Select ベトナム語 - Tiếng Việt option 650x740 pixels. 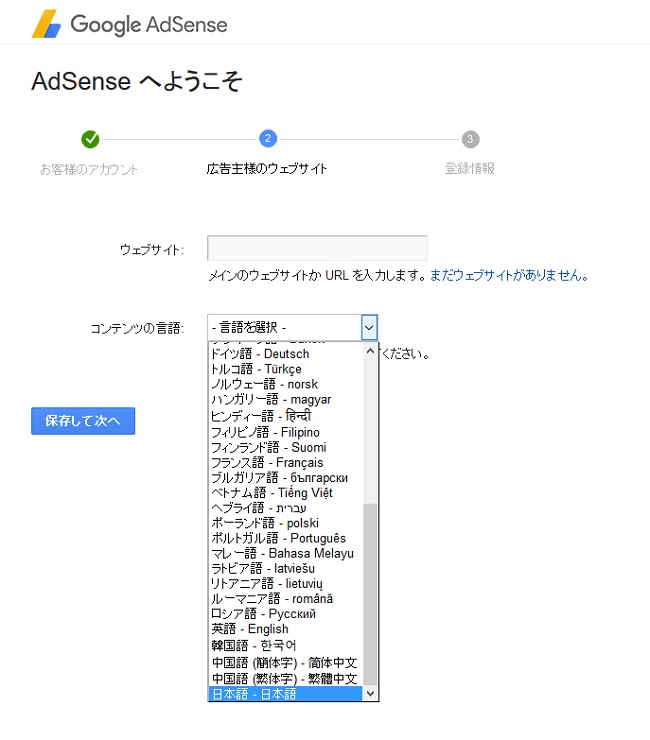[x=286, y=493]
